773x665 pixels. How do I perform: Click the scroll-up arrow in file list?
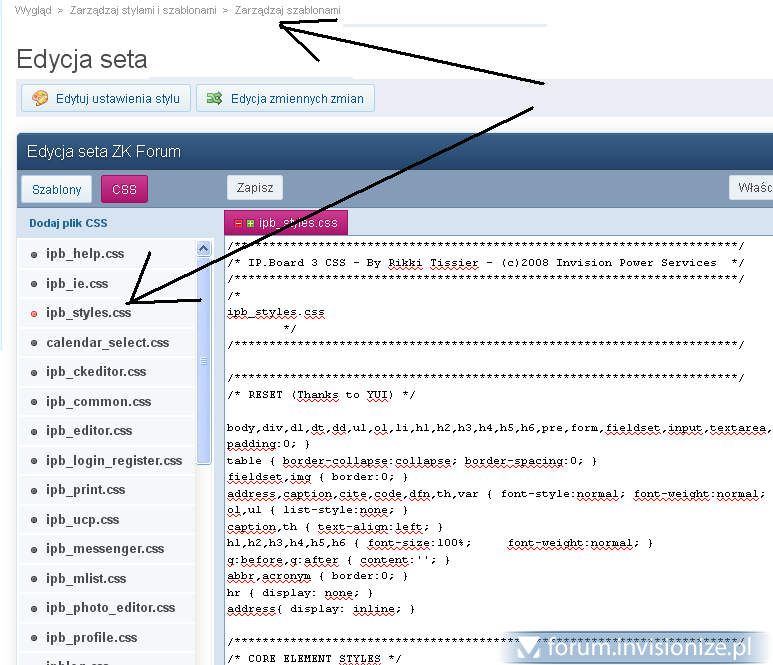[204, 249]
